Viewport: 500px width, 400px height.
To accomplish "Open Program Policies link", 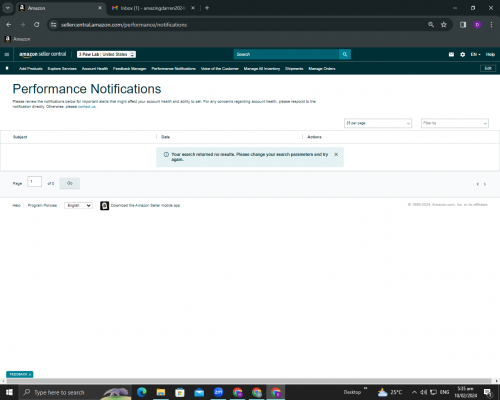I will pyautogui.click(x=42, y=205).
